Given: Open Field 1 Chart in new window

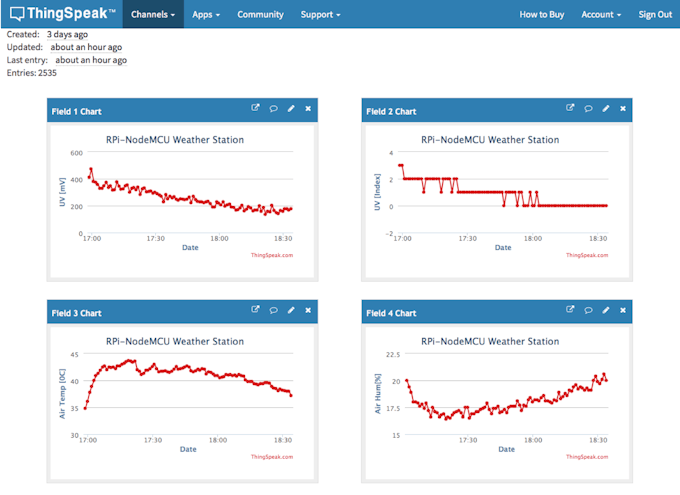Looking at the screenshot, I should point(255,108).
